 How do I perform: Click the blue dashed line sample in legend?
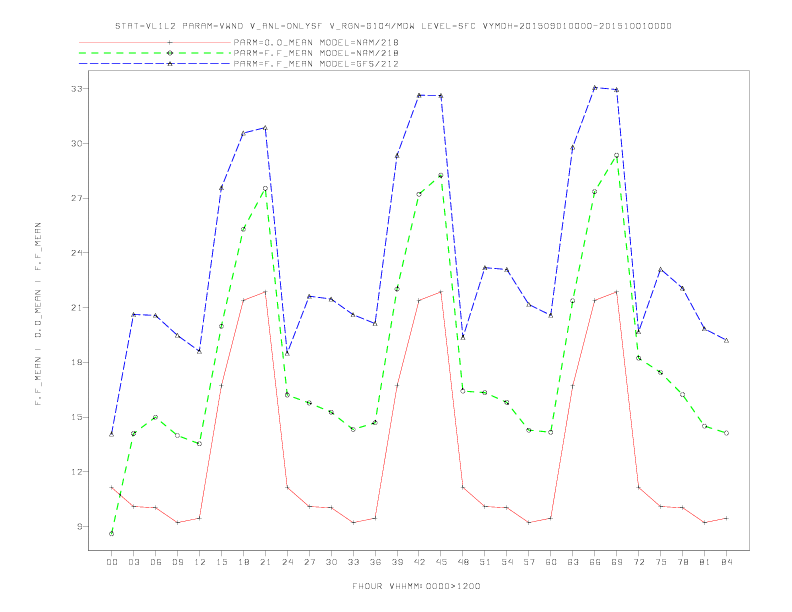[x=155, y=64]
